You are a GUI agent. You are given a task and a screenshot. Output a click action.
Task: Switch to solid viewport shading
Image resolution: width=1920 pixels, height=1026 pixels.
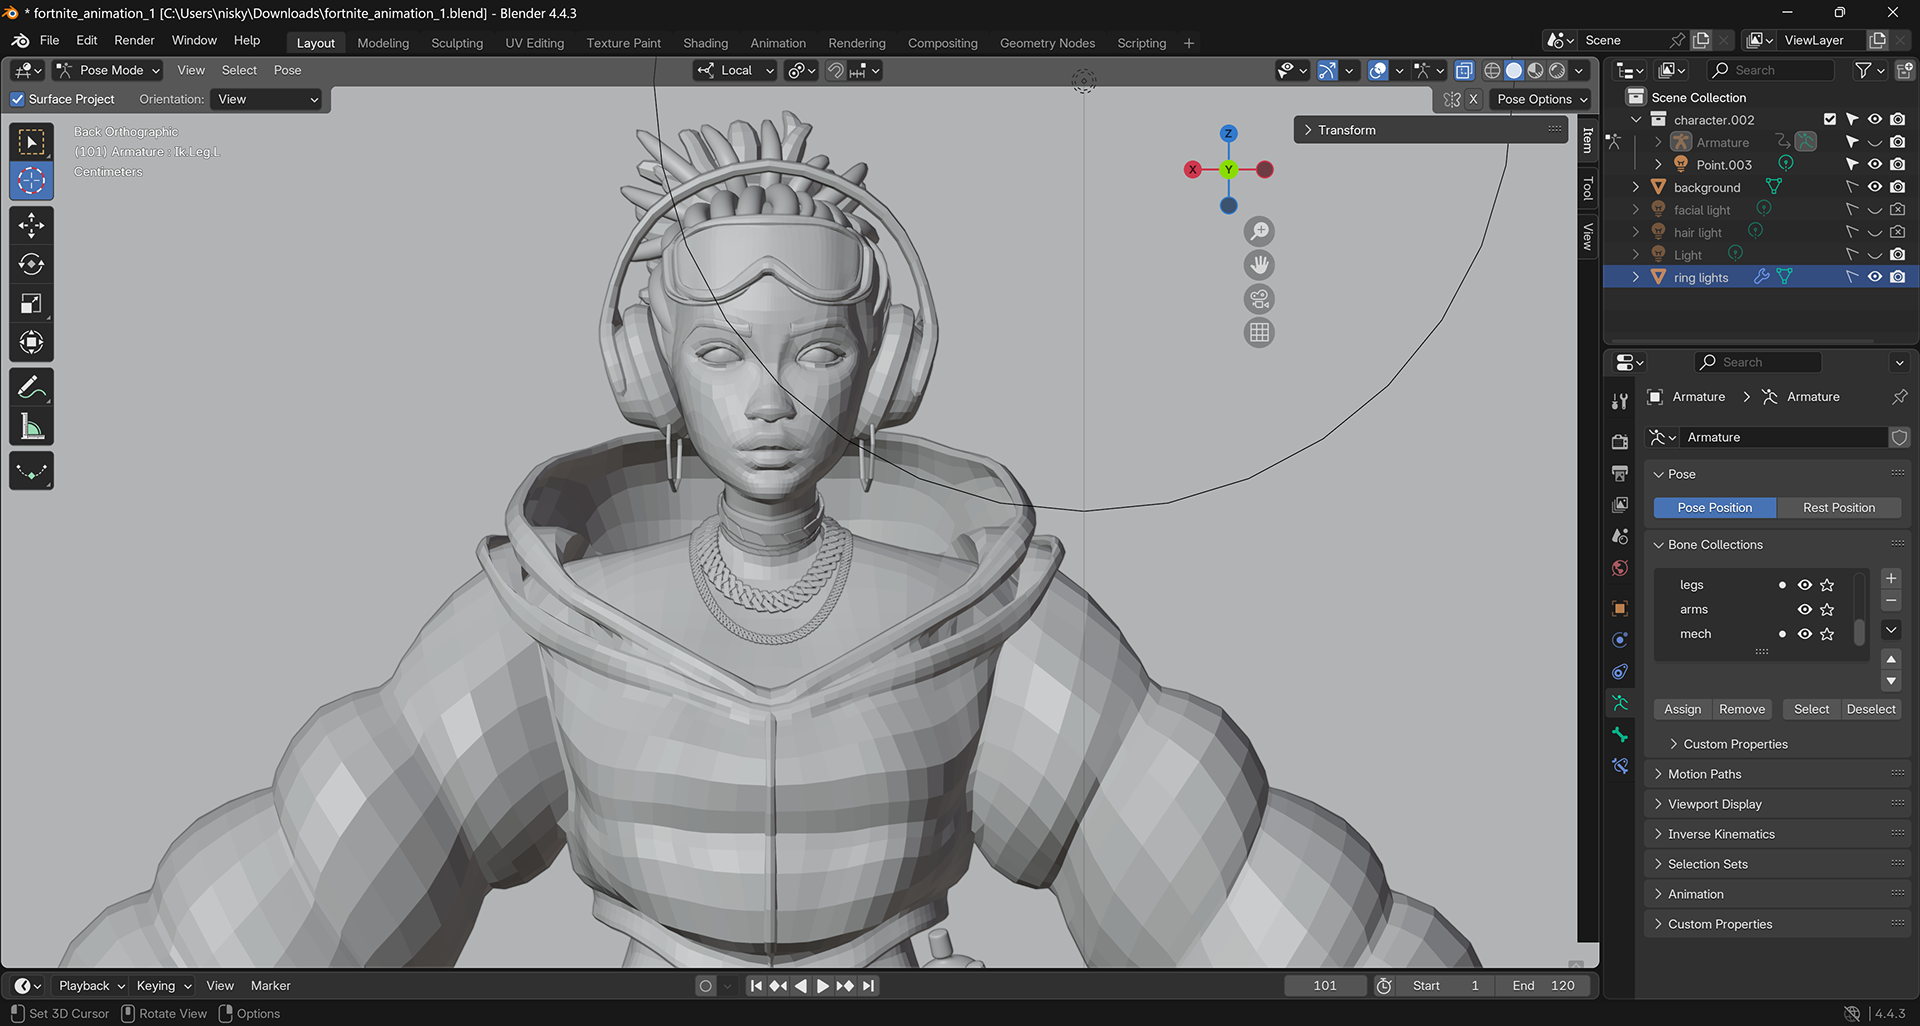tap(1514, 70)
